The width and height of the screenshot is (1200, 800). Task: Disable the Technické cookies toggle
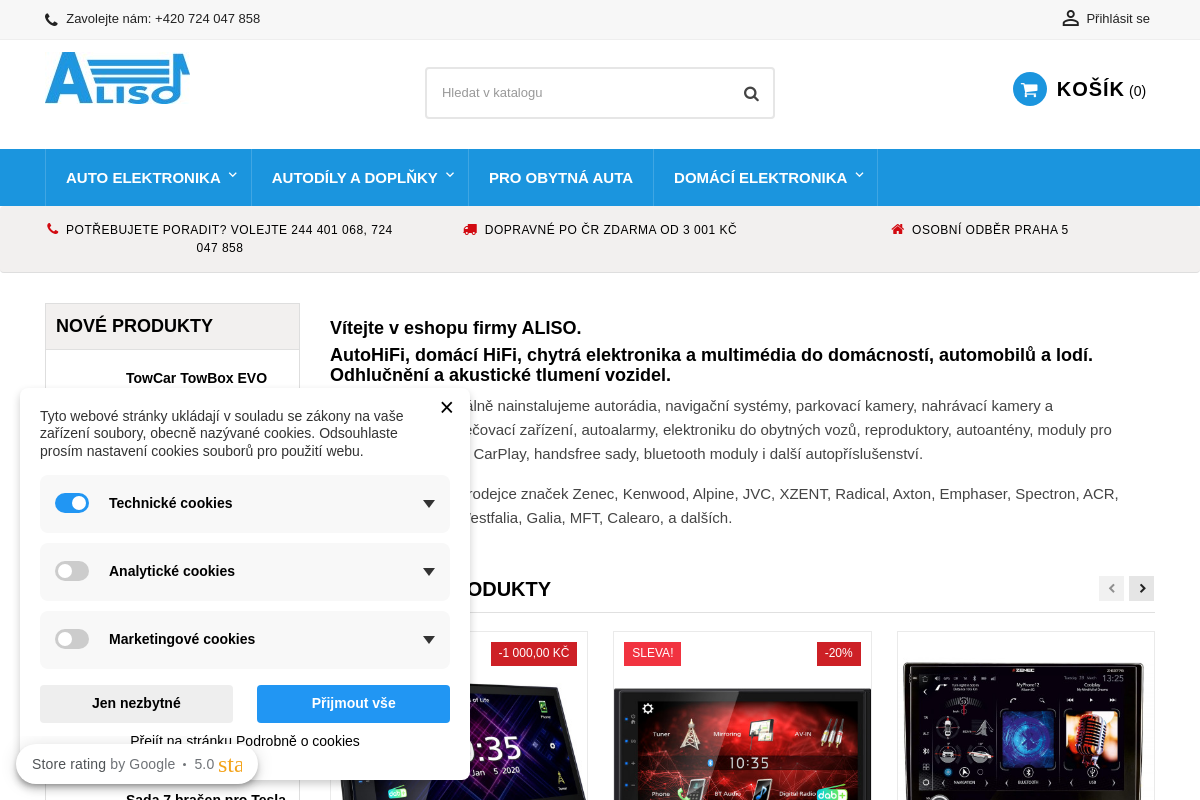click(x=72, y=503)
